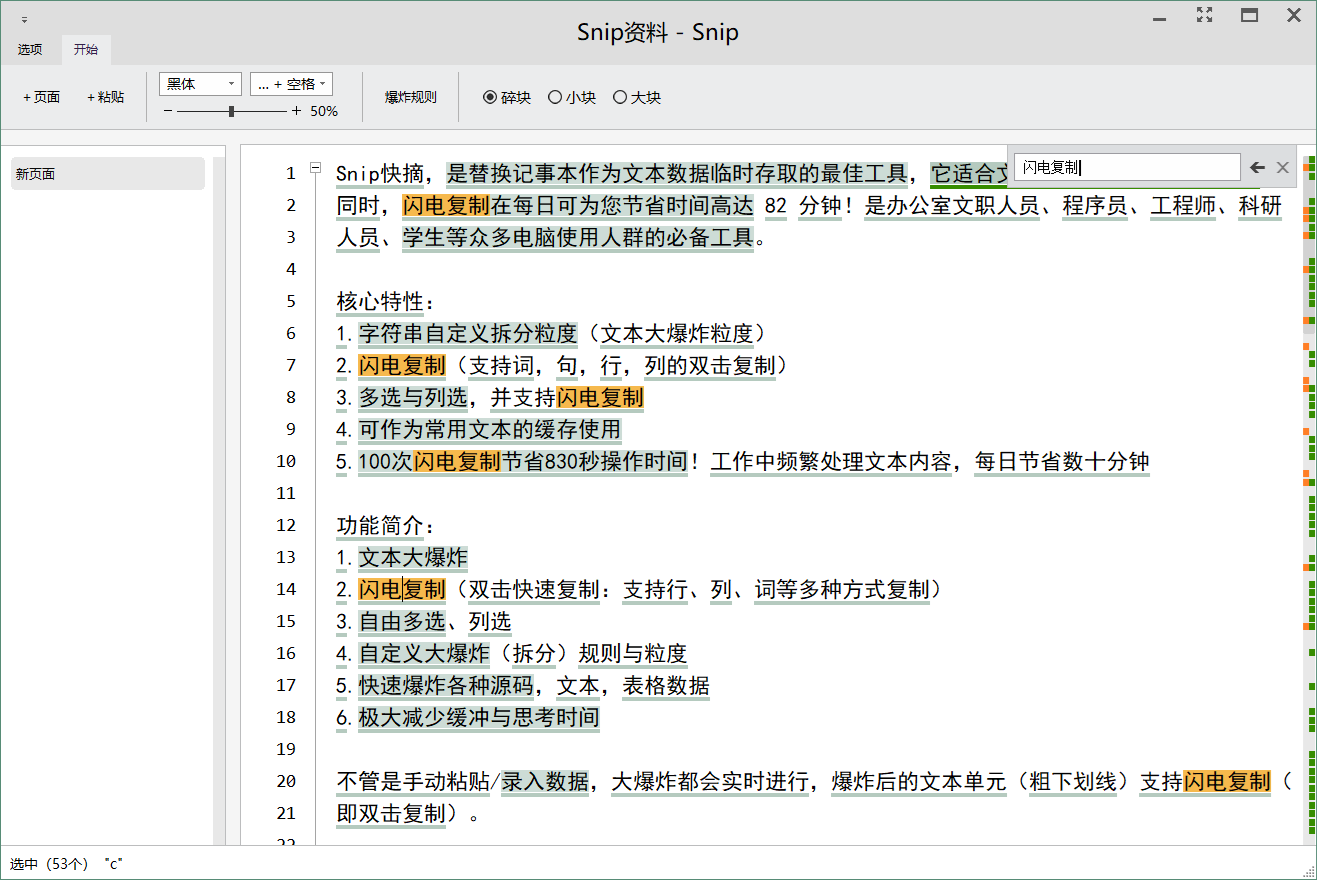Click the number 82 on line 2
Image resolution: width=1317 pixels, height=880 pixels.
[775, 206]
